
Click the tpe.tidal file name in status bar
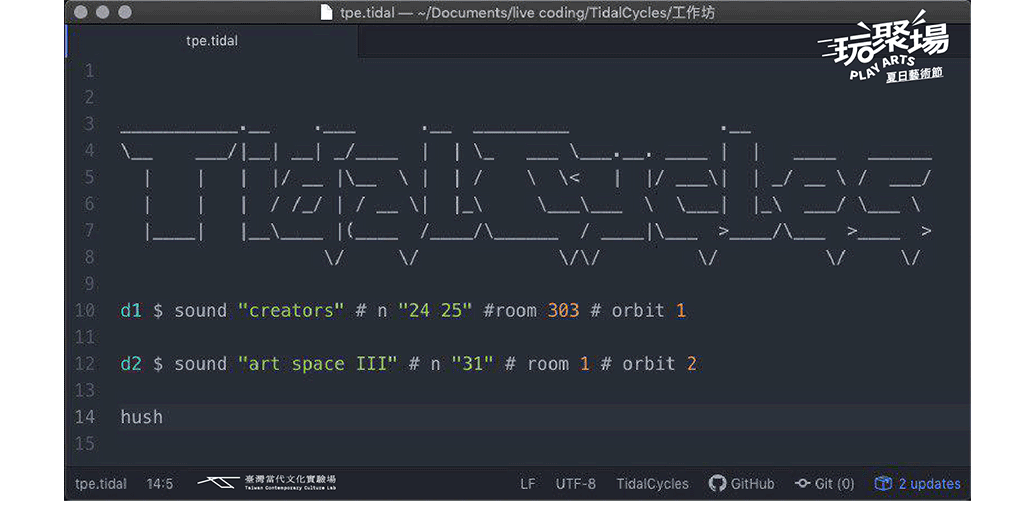pyautogui.click(x=101, y=484)
